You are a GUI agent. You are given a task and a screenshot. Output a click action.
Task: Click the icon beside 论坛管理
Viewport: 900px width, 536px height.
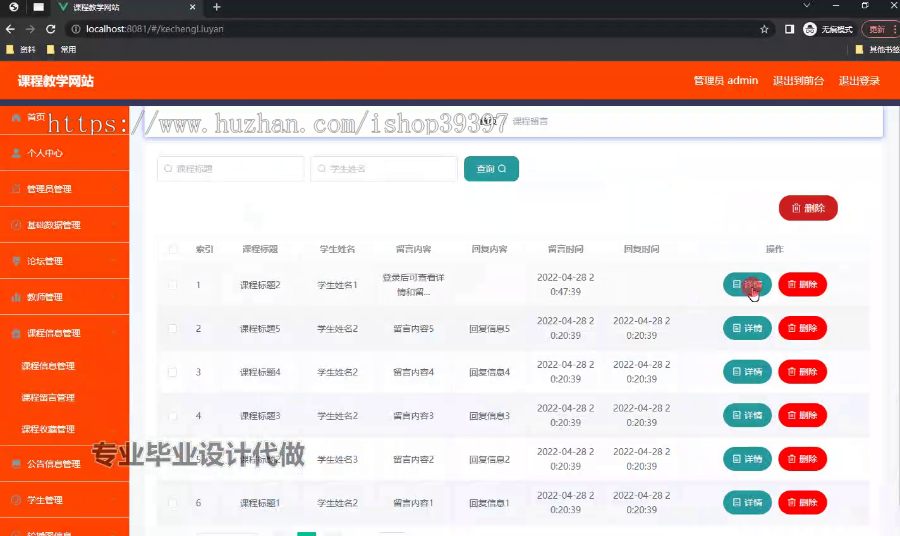point(16,261)
